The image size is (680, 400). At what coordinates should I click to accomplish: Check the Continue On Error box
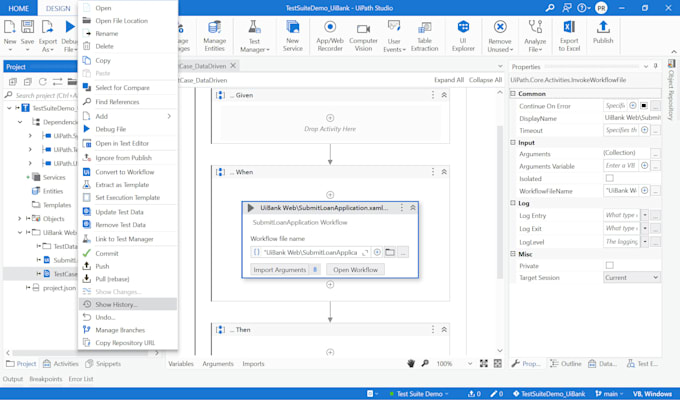click(x=644, y=105)
